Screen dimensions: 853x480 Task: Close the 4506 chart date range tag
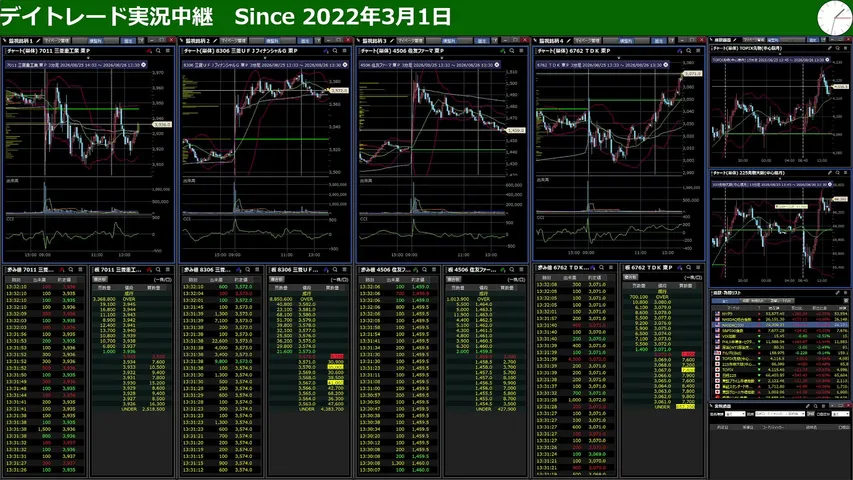click(x=497, y=65)
